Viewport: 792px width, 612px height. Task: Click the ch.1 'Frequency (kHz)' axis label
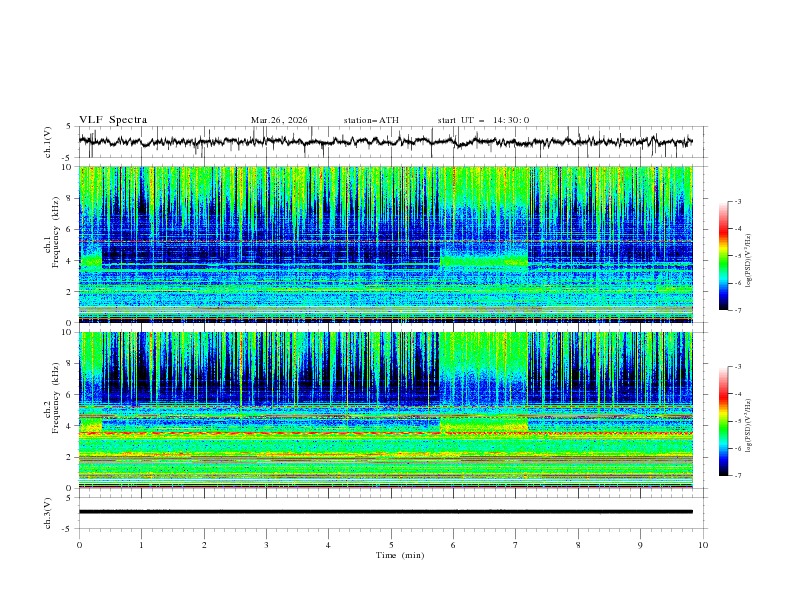[x=56, y=233]
